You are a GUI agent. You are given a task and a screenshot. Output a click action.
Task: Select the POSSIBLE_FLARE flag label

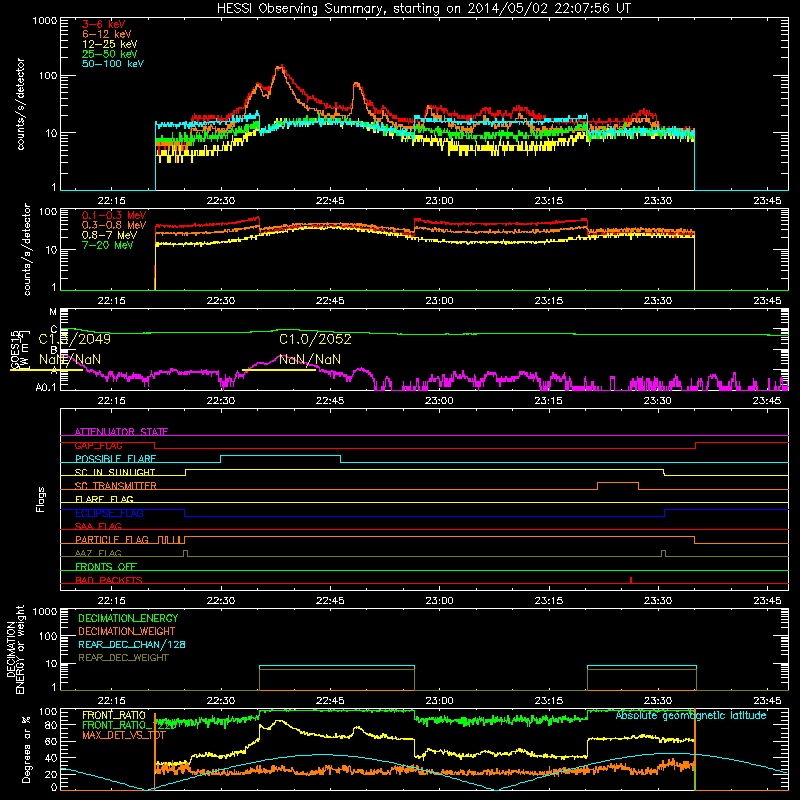pyautogui.click(x=115, y=459)
